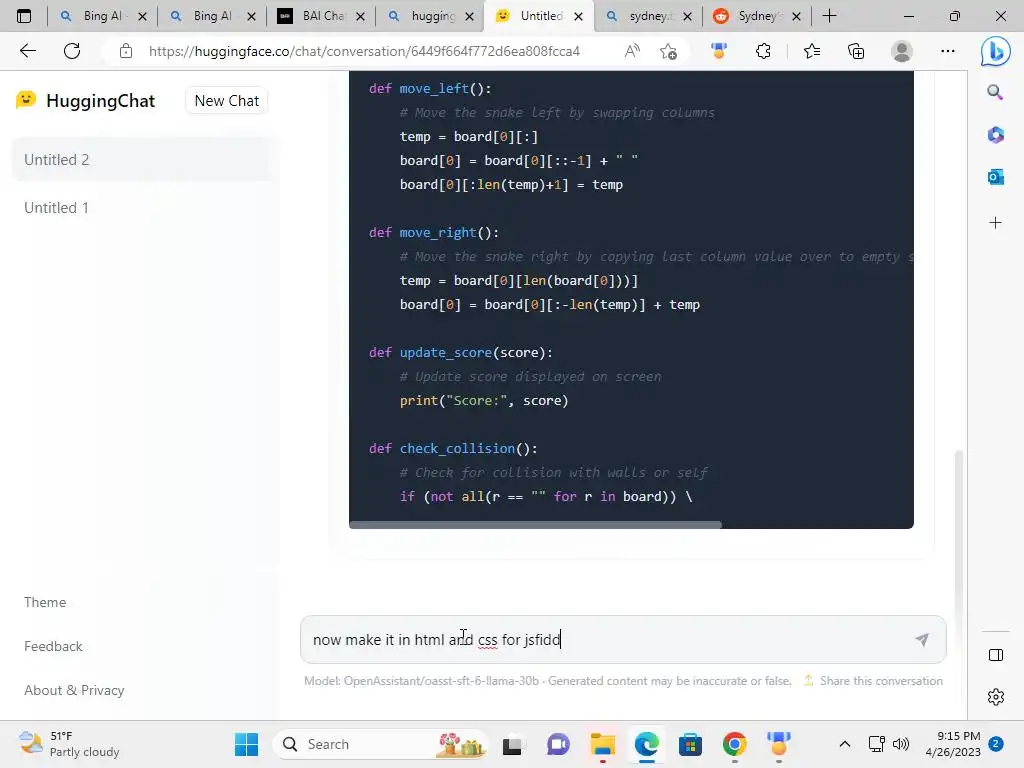
Task: Click the code block horizontal scrollbar
Action: (536, 524)
